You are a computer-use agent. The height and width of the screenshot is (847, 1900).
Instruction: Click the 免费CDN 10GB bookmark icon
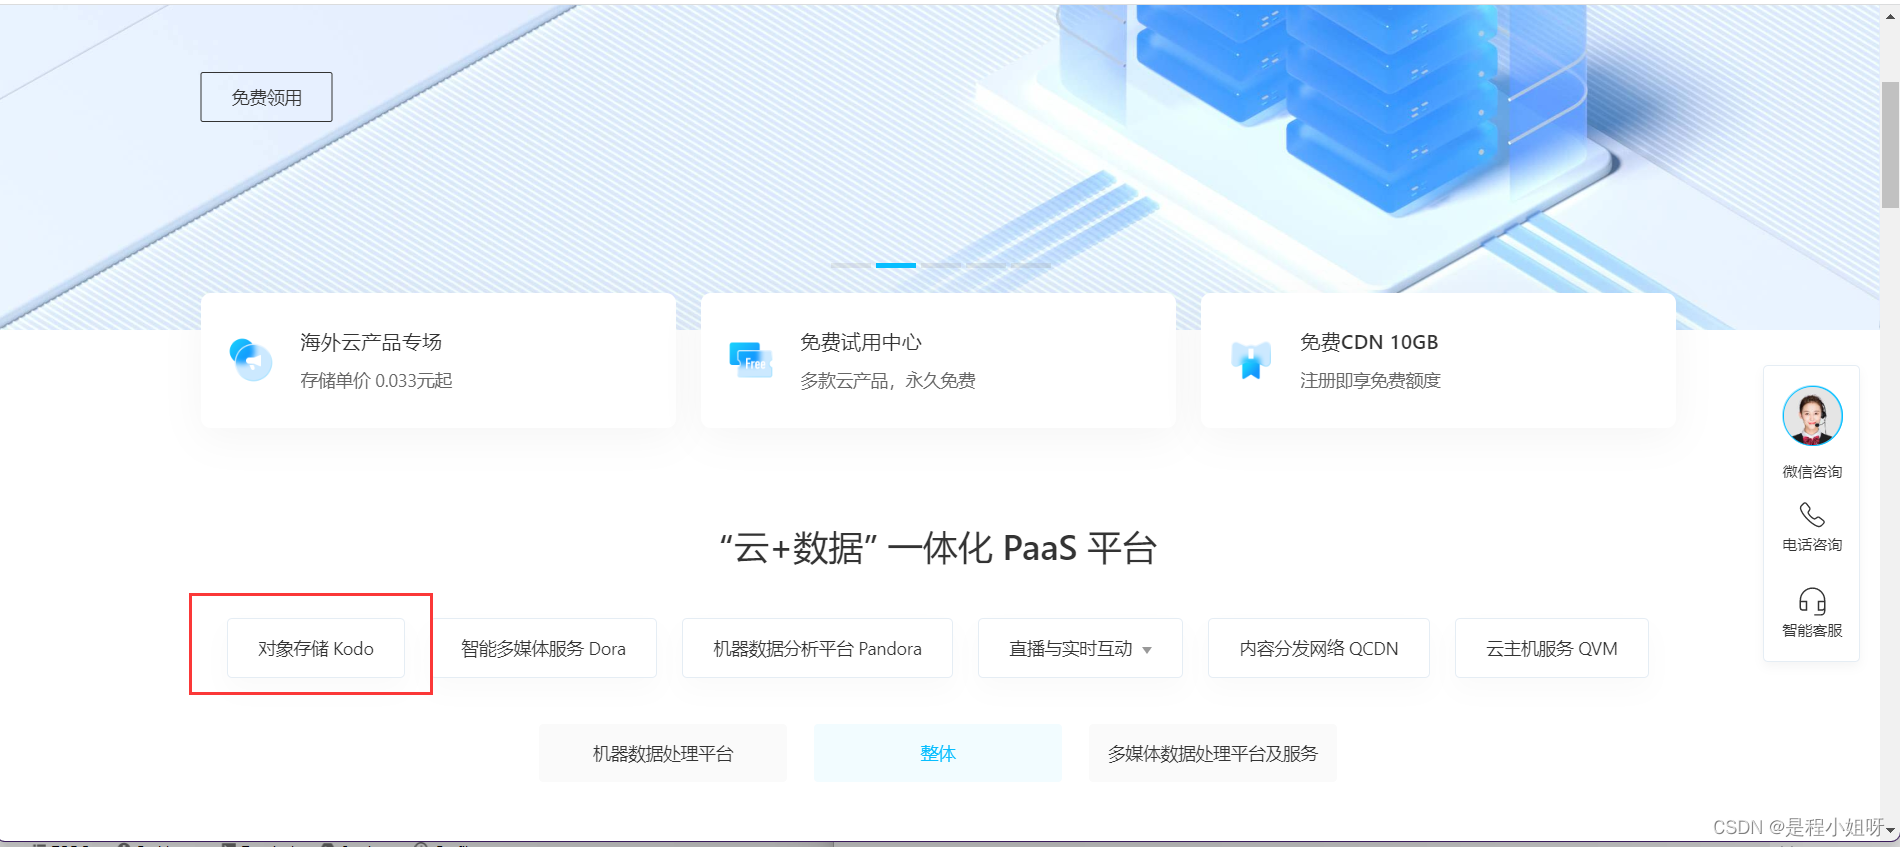click(1251, 360)
